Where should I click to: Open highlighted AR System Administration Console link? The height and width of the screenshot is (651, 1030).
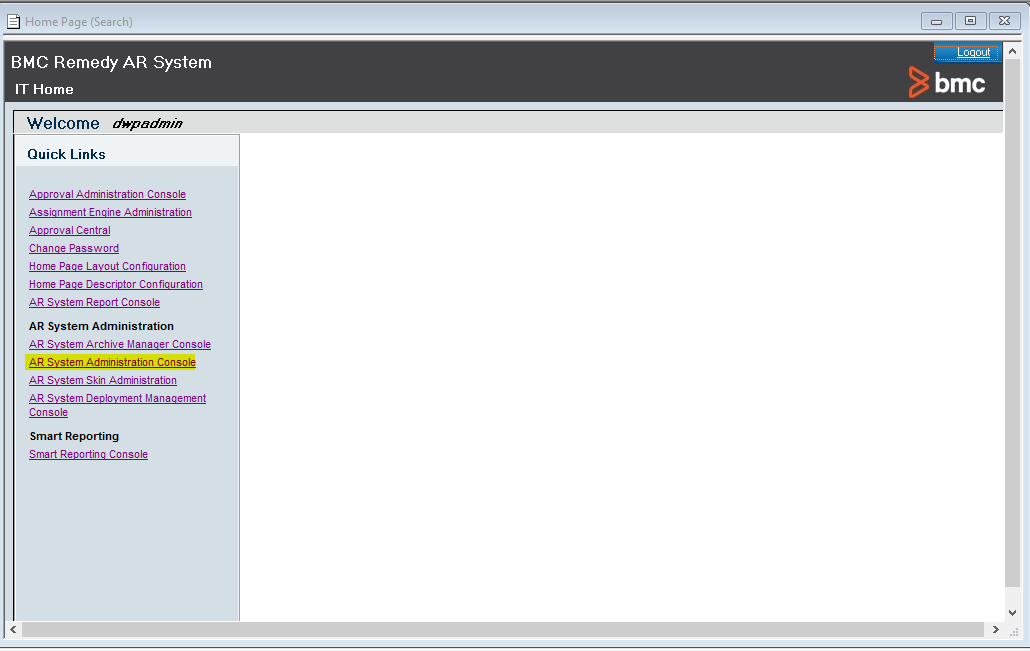pyautogui.click(x=112, y=362)
